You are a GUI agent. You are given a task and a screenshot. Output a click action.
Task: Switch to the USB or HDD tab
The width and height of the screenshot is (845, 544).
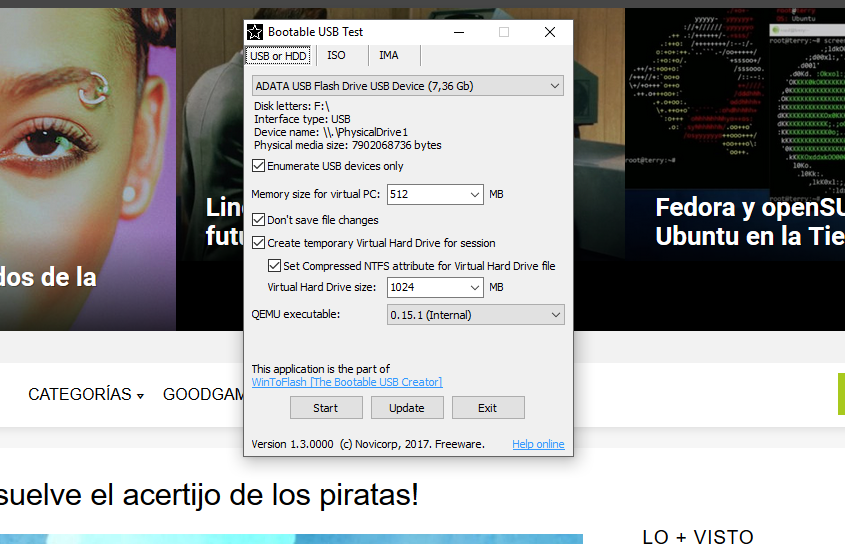click(278, 56)
